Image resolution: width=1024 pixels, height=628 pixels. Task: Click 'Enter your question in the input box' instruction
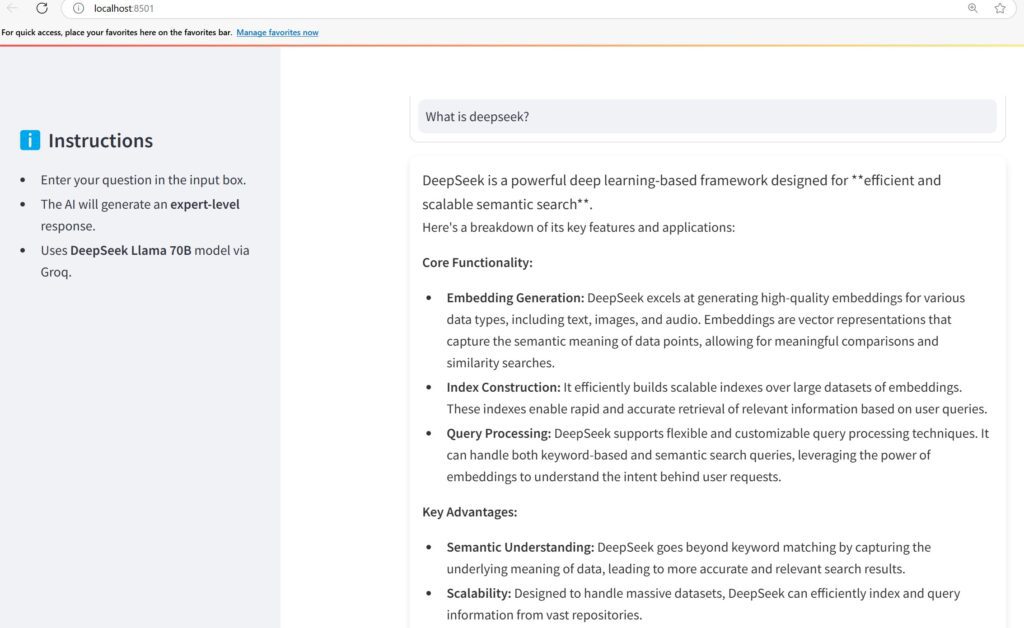[143, 180]
